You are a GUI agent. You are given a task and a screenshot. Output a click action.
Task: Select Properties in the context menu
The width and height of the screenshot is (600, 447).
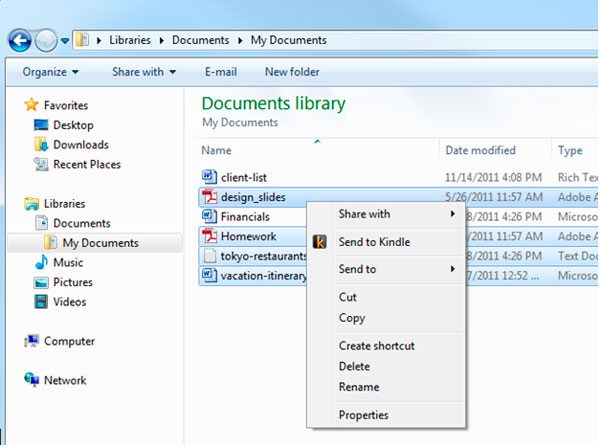(363, 415)
